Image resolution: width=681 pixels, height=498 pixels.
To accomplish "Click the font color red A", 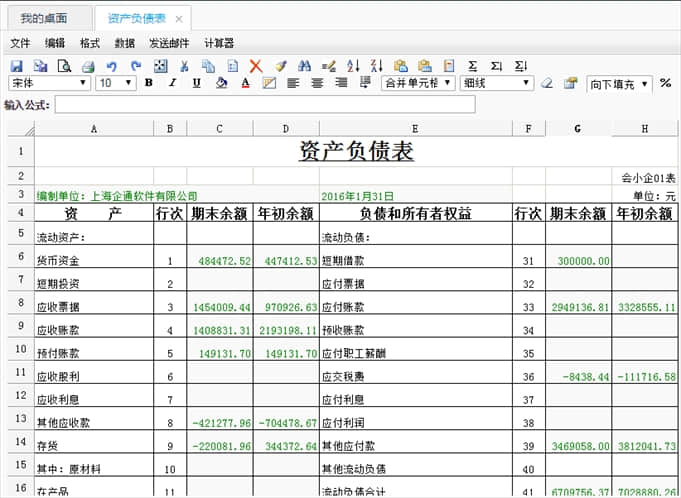I will [x=245, y=82].
